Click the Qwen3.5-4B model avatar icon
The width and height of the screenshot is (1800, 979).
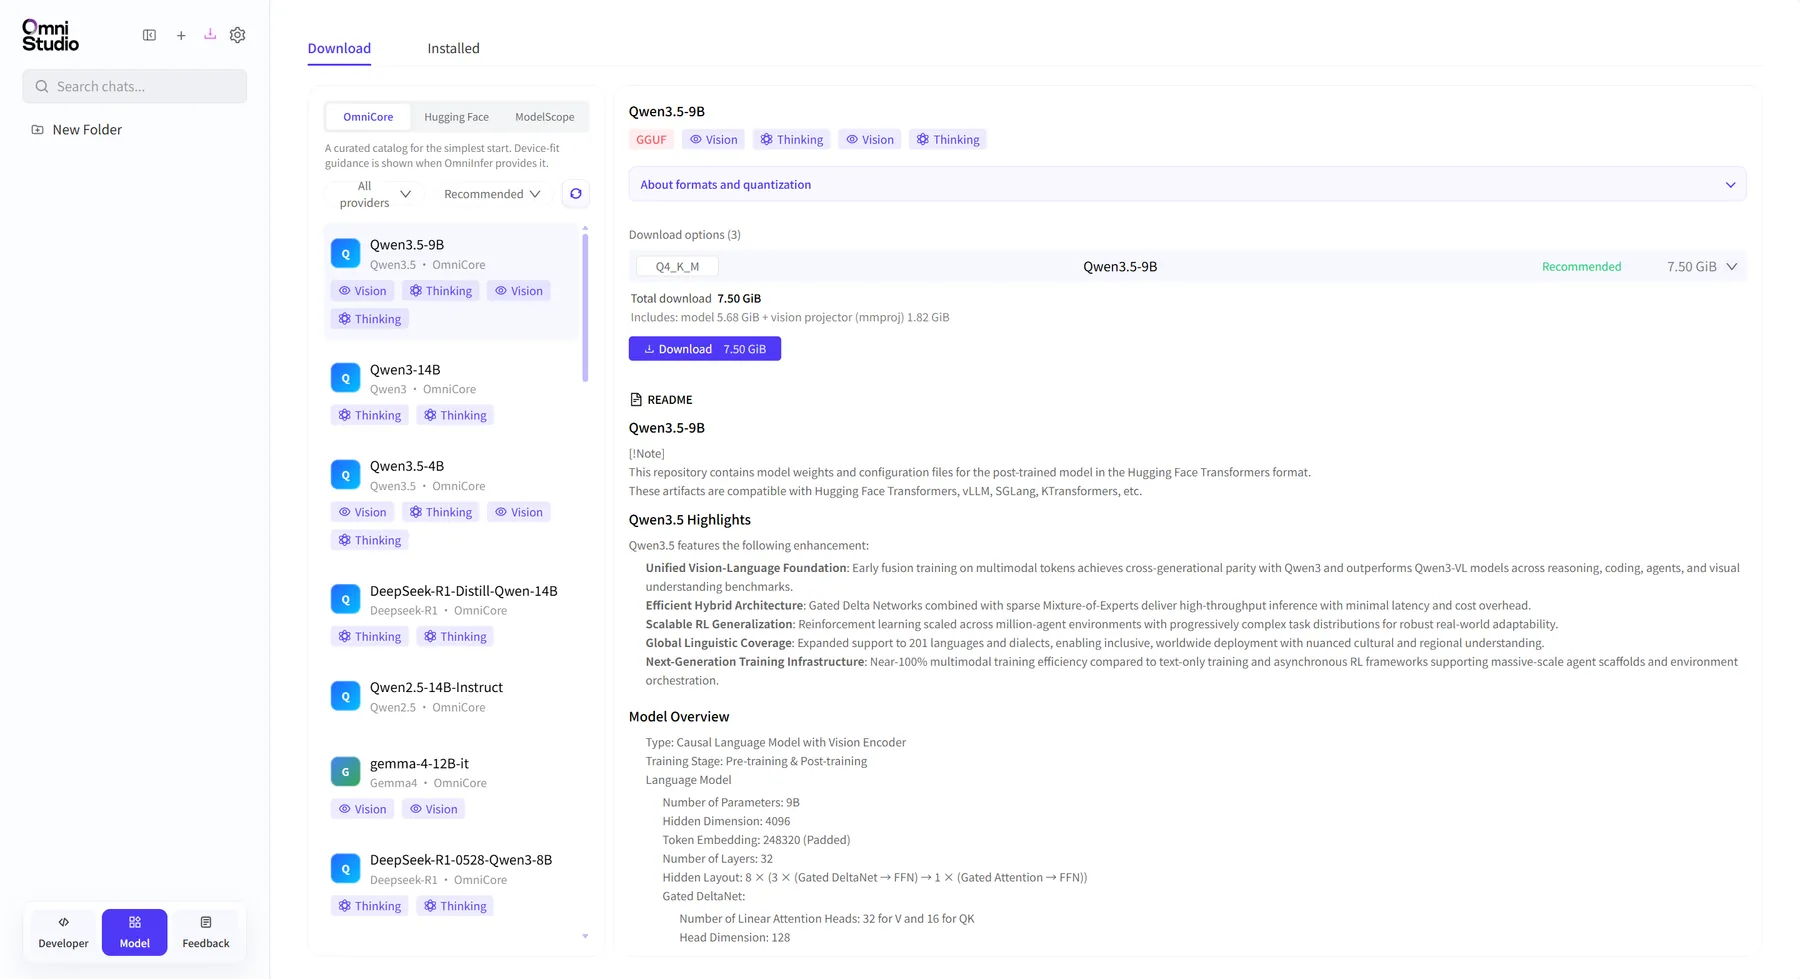(x=346, y=475)
